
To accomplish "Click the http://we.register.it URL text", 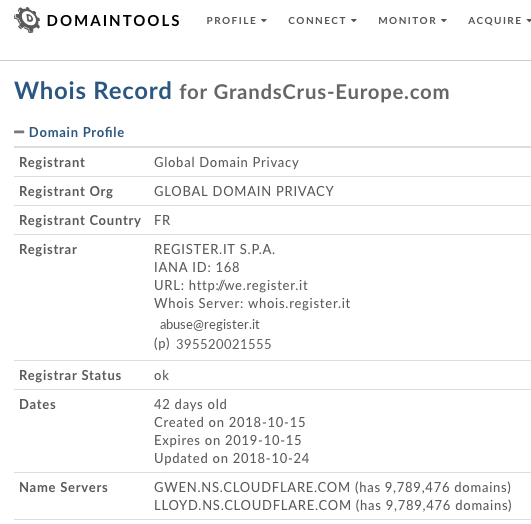I will pos(248,286).
